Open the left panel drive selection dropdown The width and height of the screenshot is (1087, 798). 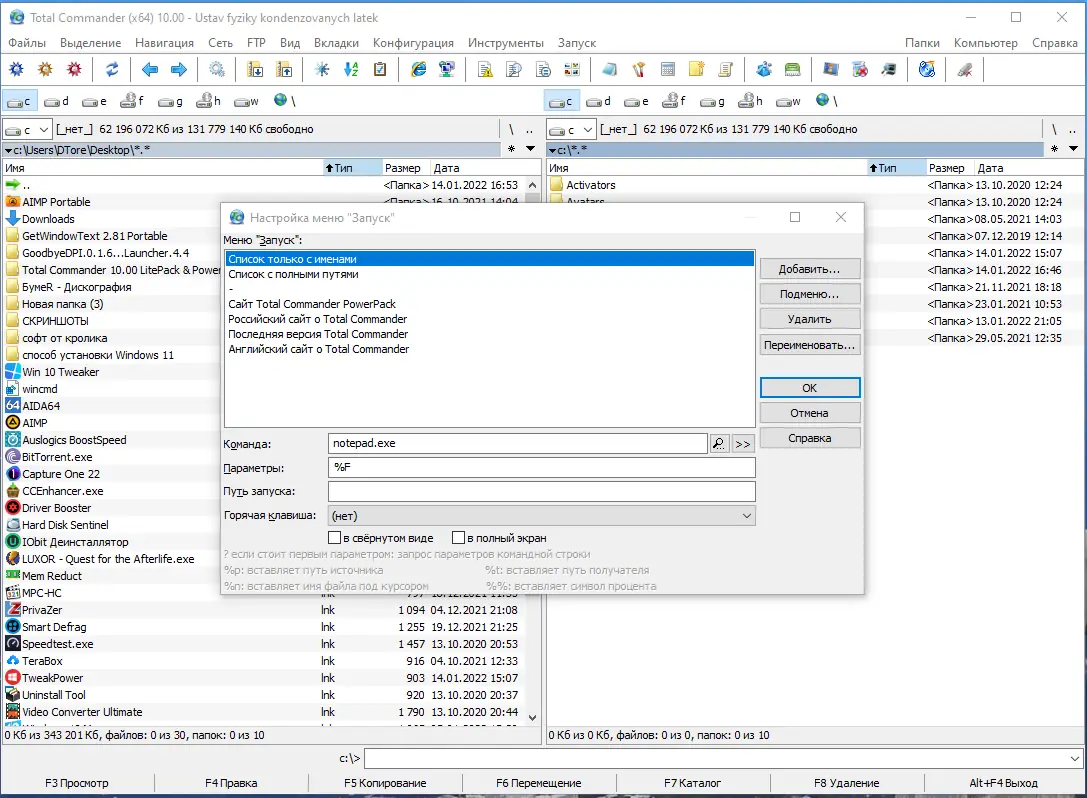[45, 128]
